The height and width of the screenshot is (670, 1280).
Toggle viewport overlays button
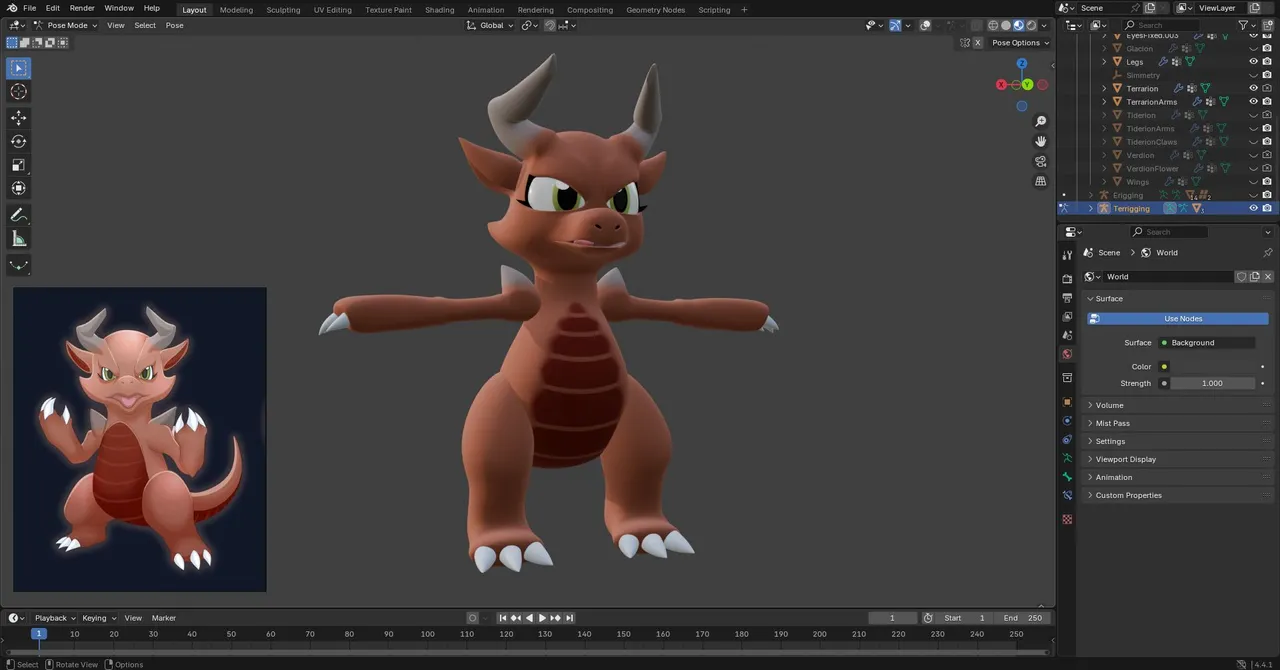pos(925,25)
